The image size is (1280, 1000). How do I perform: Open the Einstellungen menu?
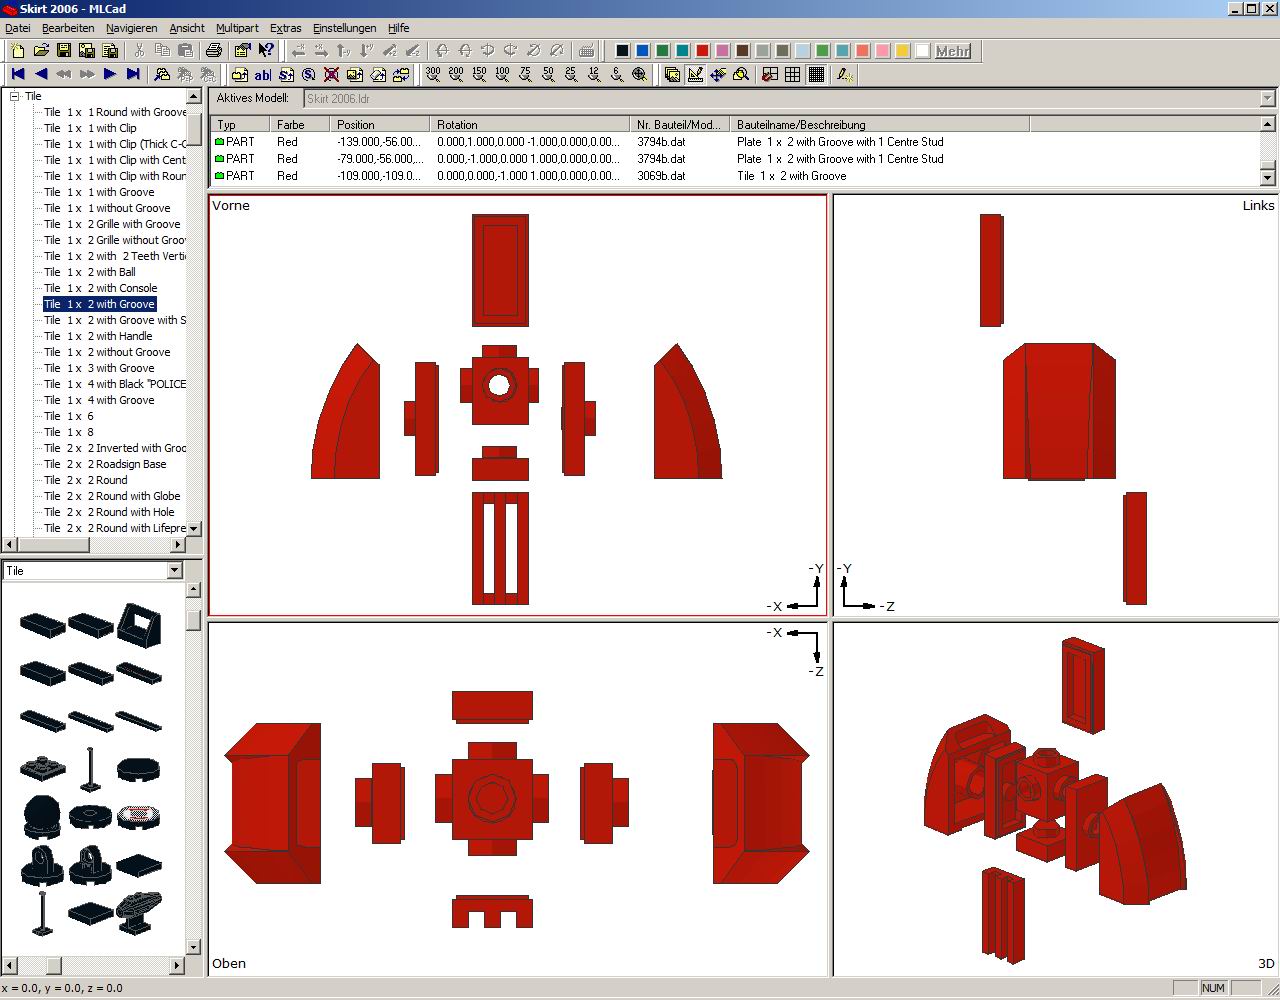[344, 28]
